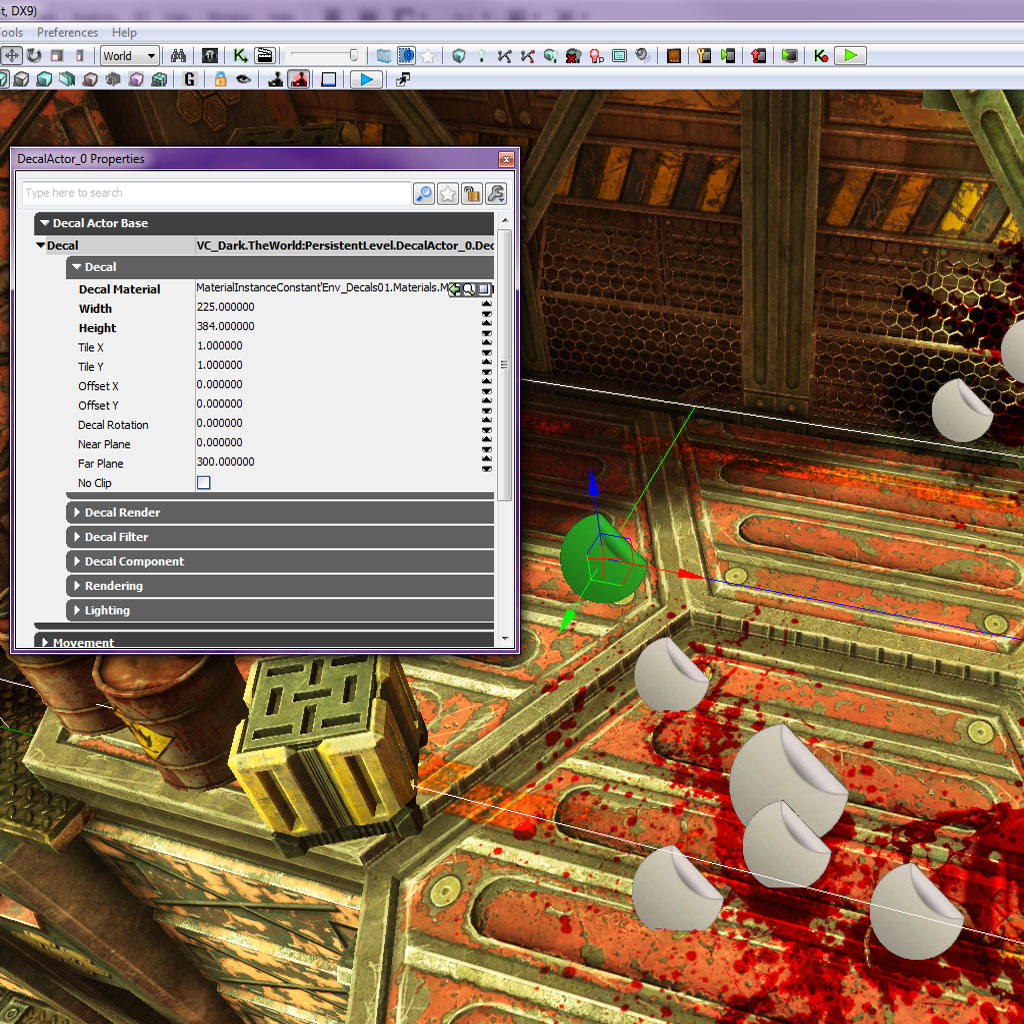This screenshot has height=1024, width=1024.
Task: Toggle favorites star in Properties window
Action: point(448,193)
